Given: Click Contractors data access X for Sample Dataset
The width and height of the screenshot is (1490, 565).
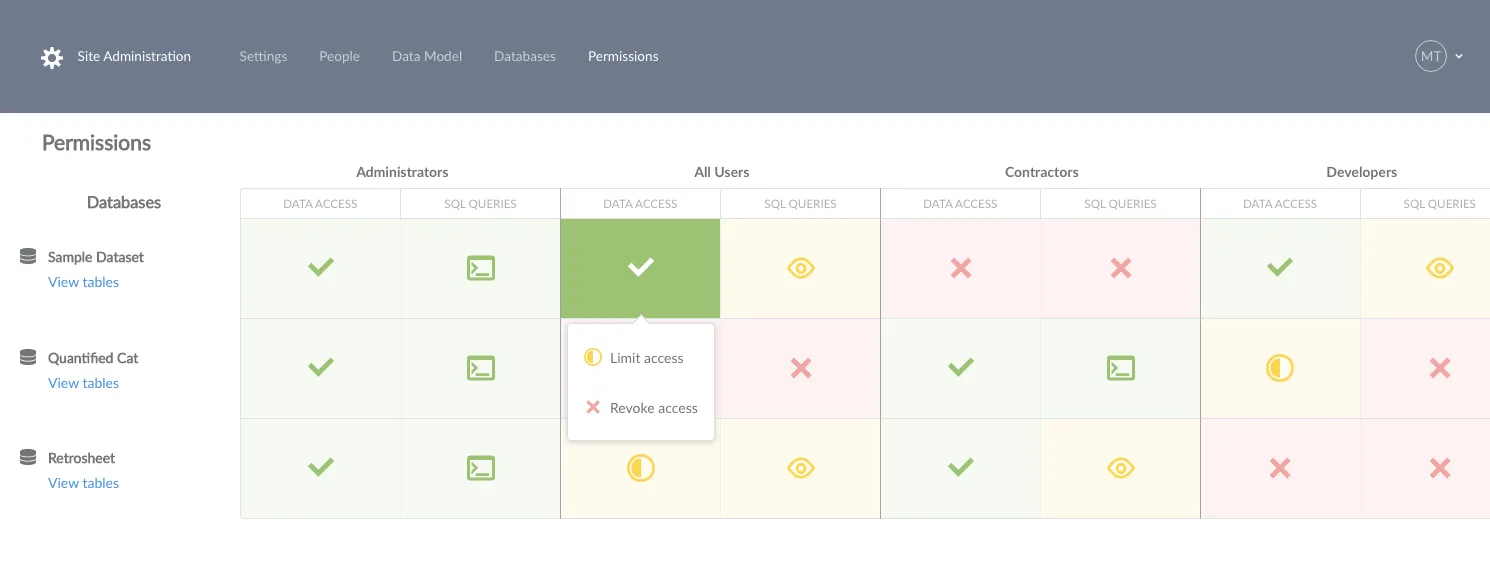Looking at the screenshot, I should [961, 268].
